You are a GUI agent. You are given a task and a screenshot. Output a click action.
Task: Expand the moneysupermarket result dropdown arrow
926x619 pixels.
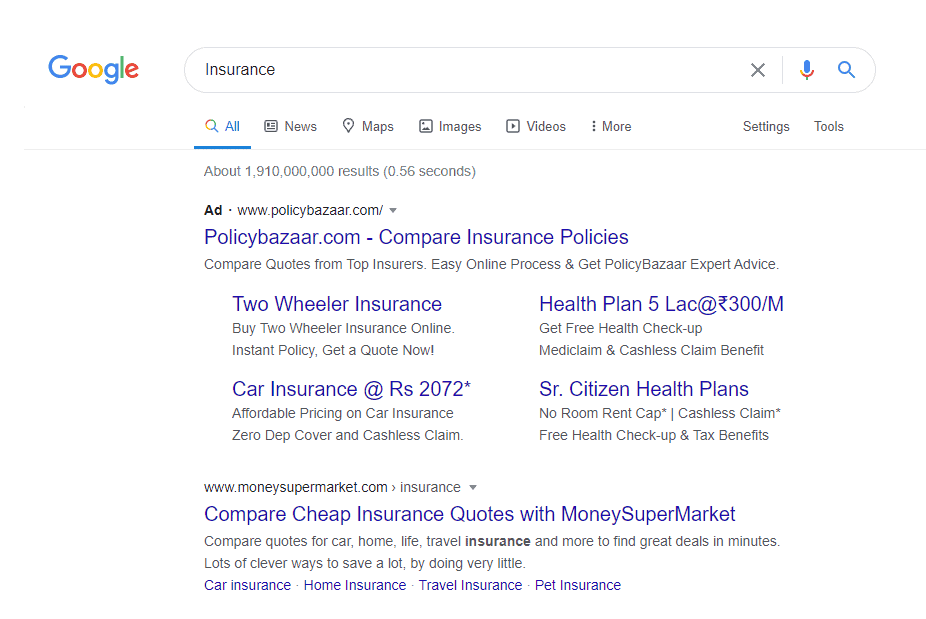[473, 487]
